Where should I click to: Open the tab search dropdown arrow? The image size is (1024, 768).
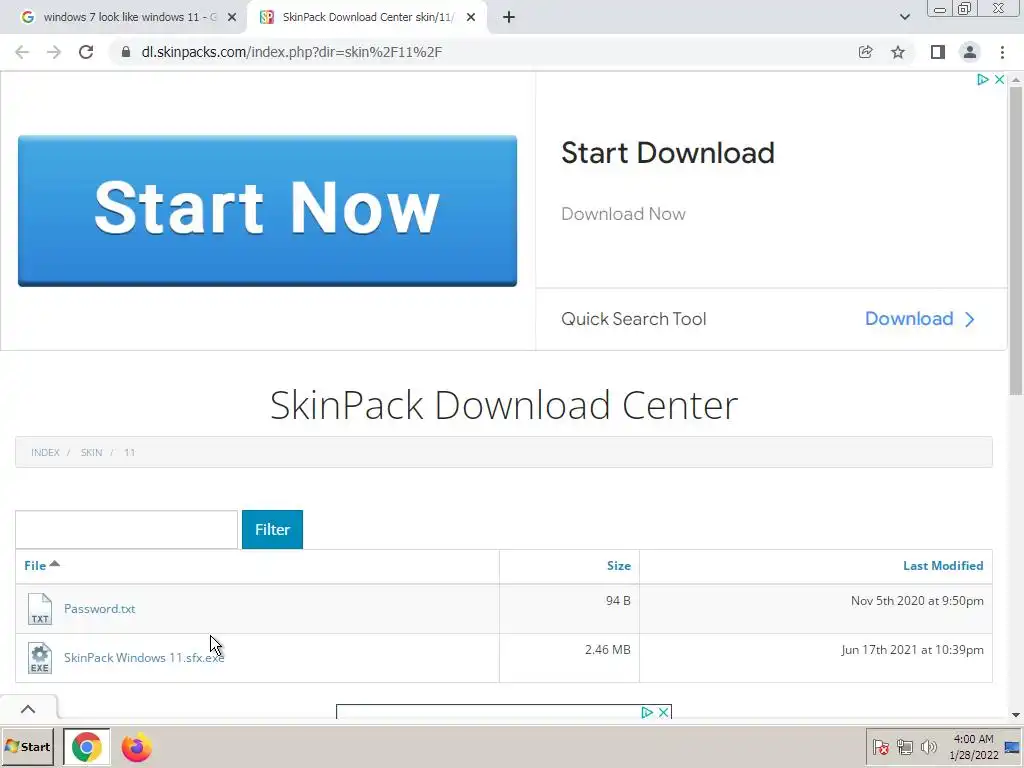(x=904, y=17)
